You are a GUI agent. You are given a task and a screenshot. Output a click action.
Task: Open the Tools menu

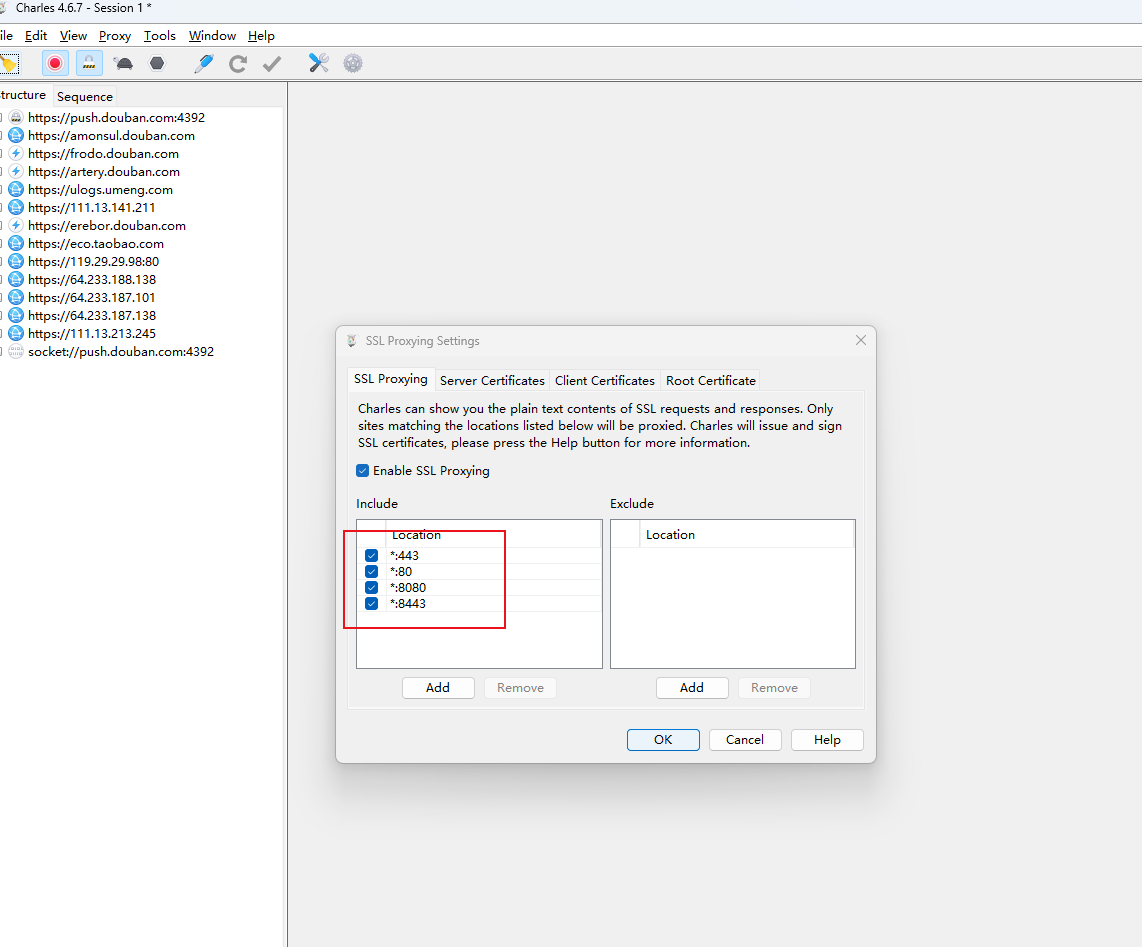click(160, 36)
